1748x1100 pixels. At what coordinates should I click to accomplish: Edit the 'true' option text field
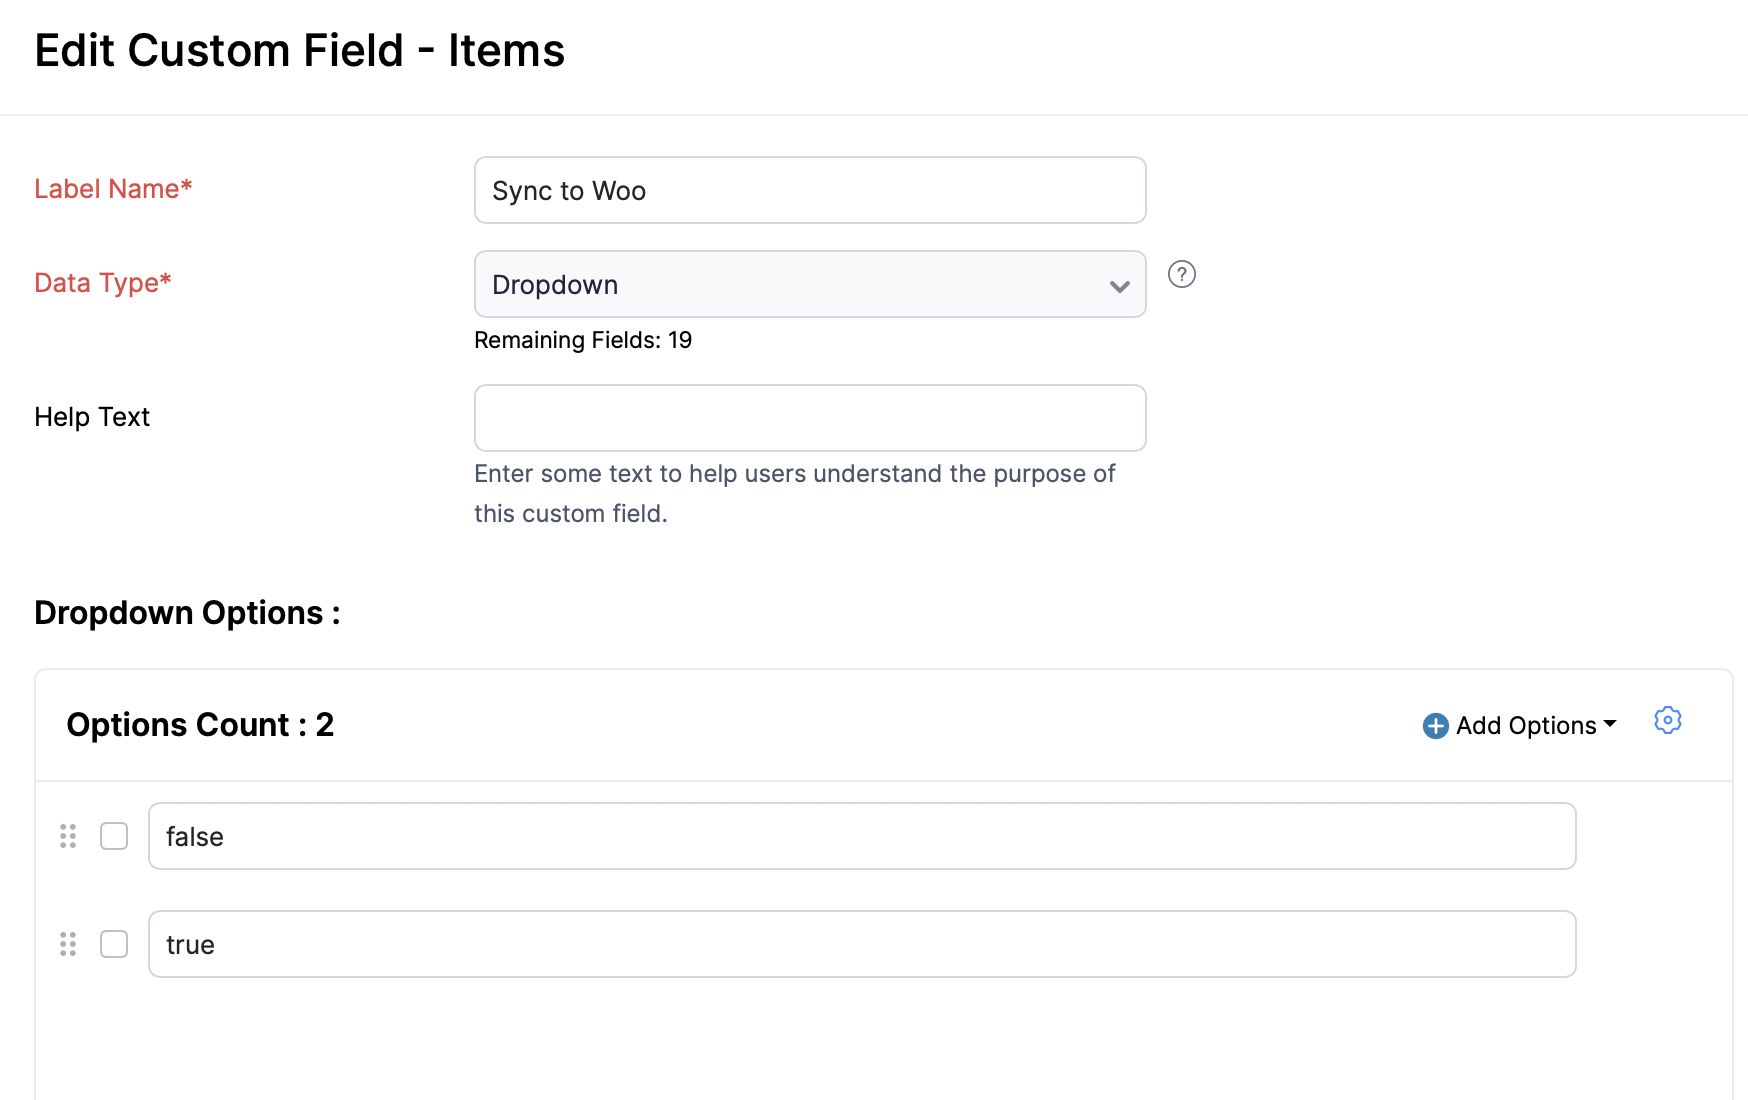tap(862, 944)
